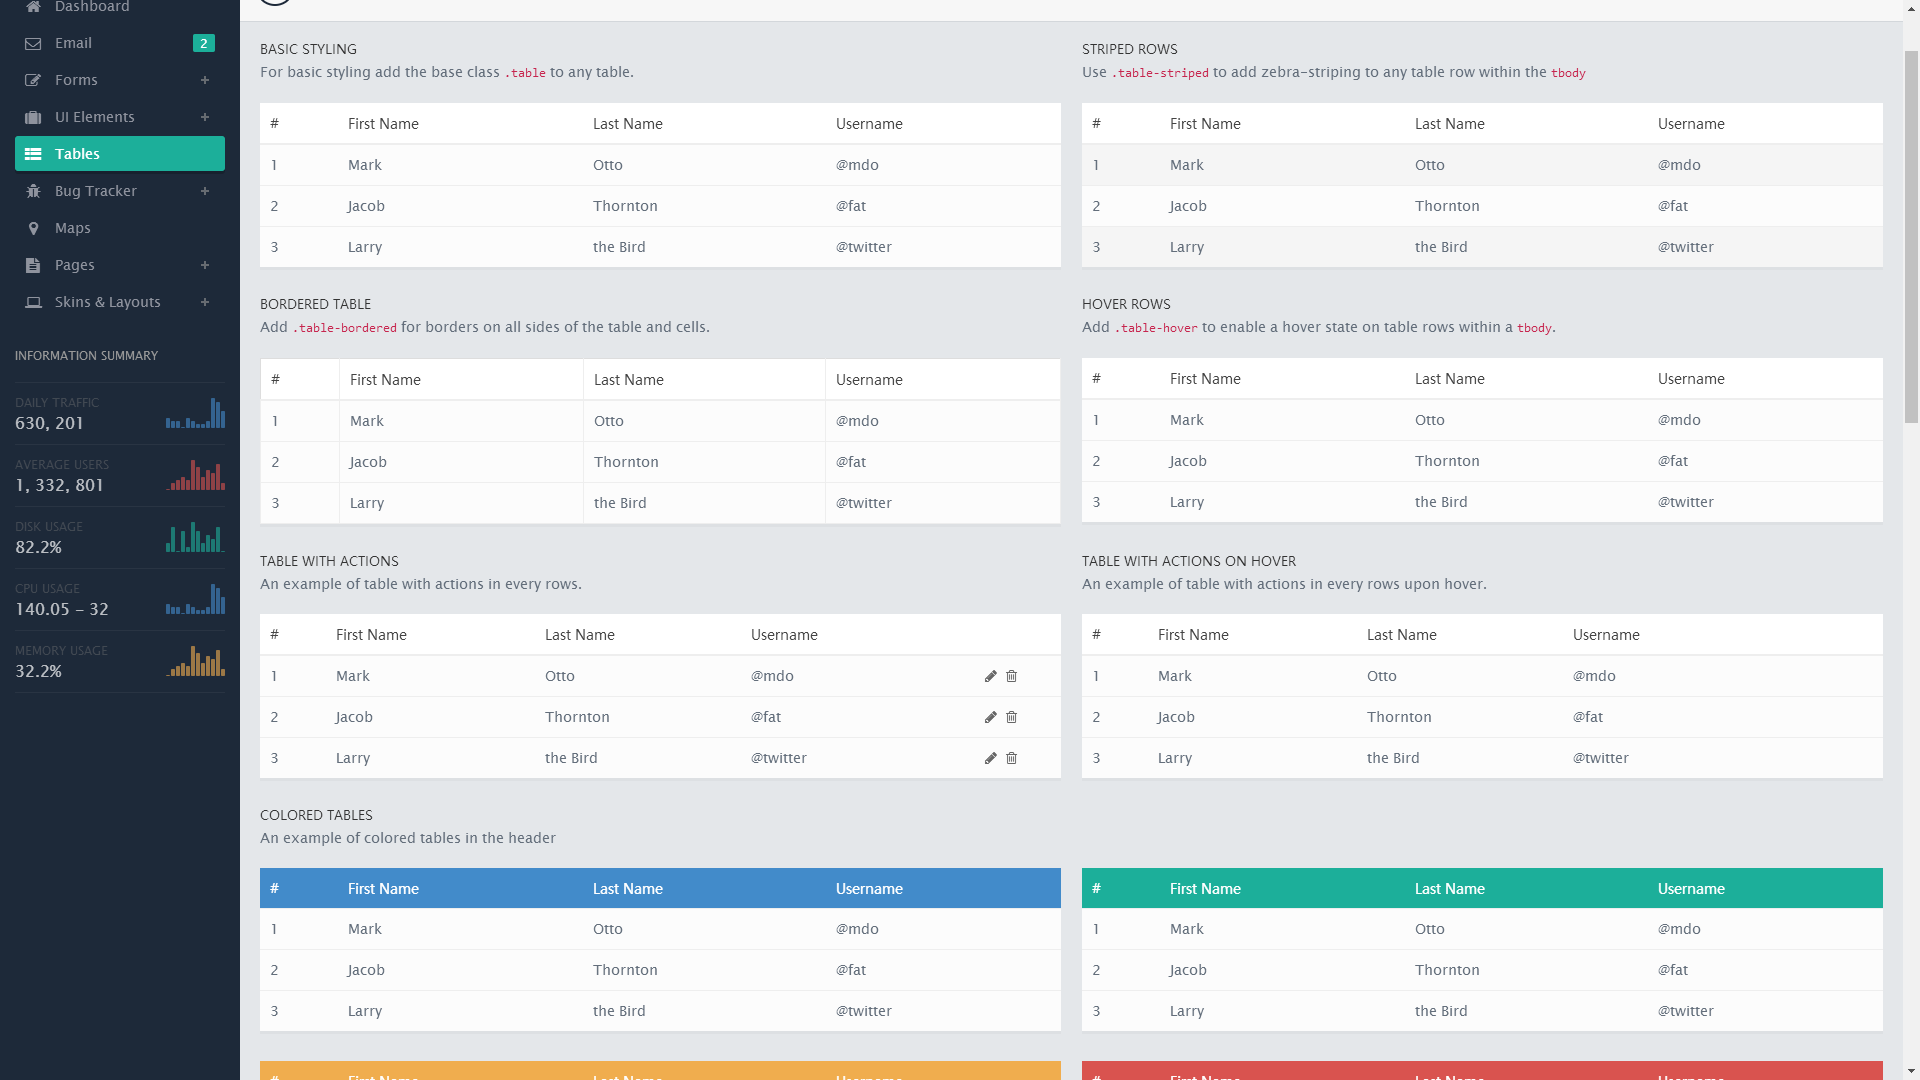
Task: Click the 32.2% memory usage value
Action: click(x=39, y=672)
